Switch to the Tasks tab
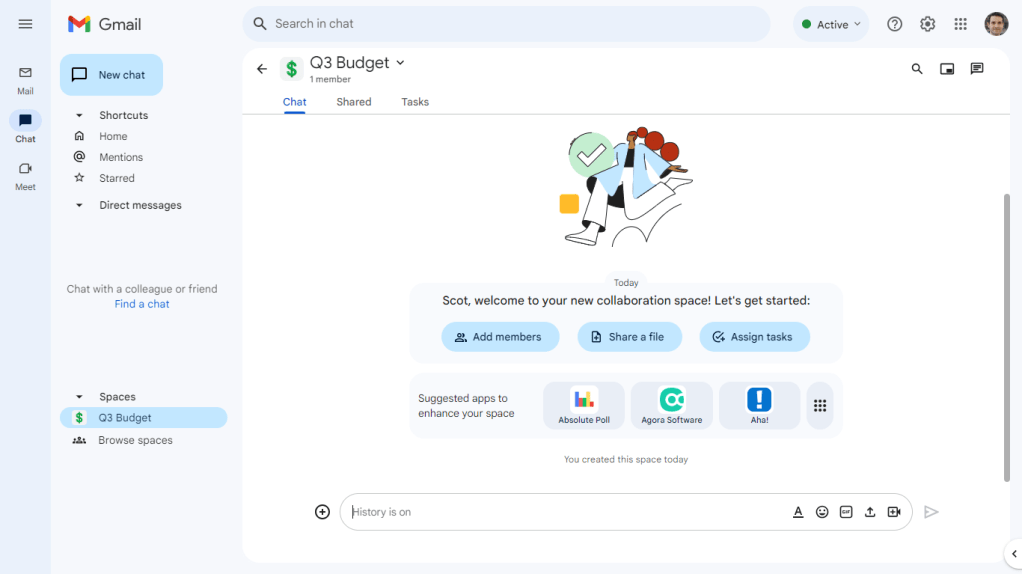This screenshot has height=574, width=1022. [x=415, y=102]
